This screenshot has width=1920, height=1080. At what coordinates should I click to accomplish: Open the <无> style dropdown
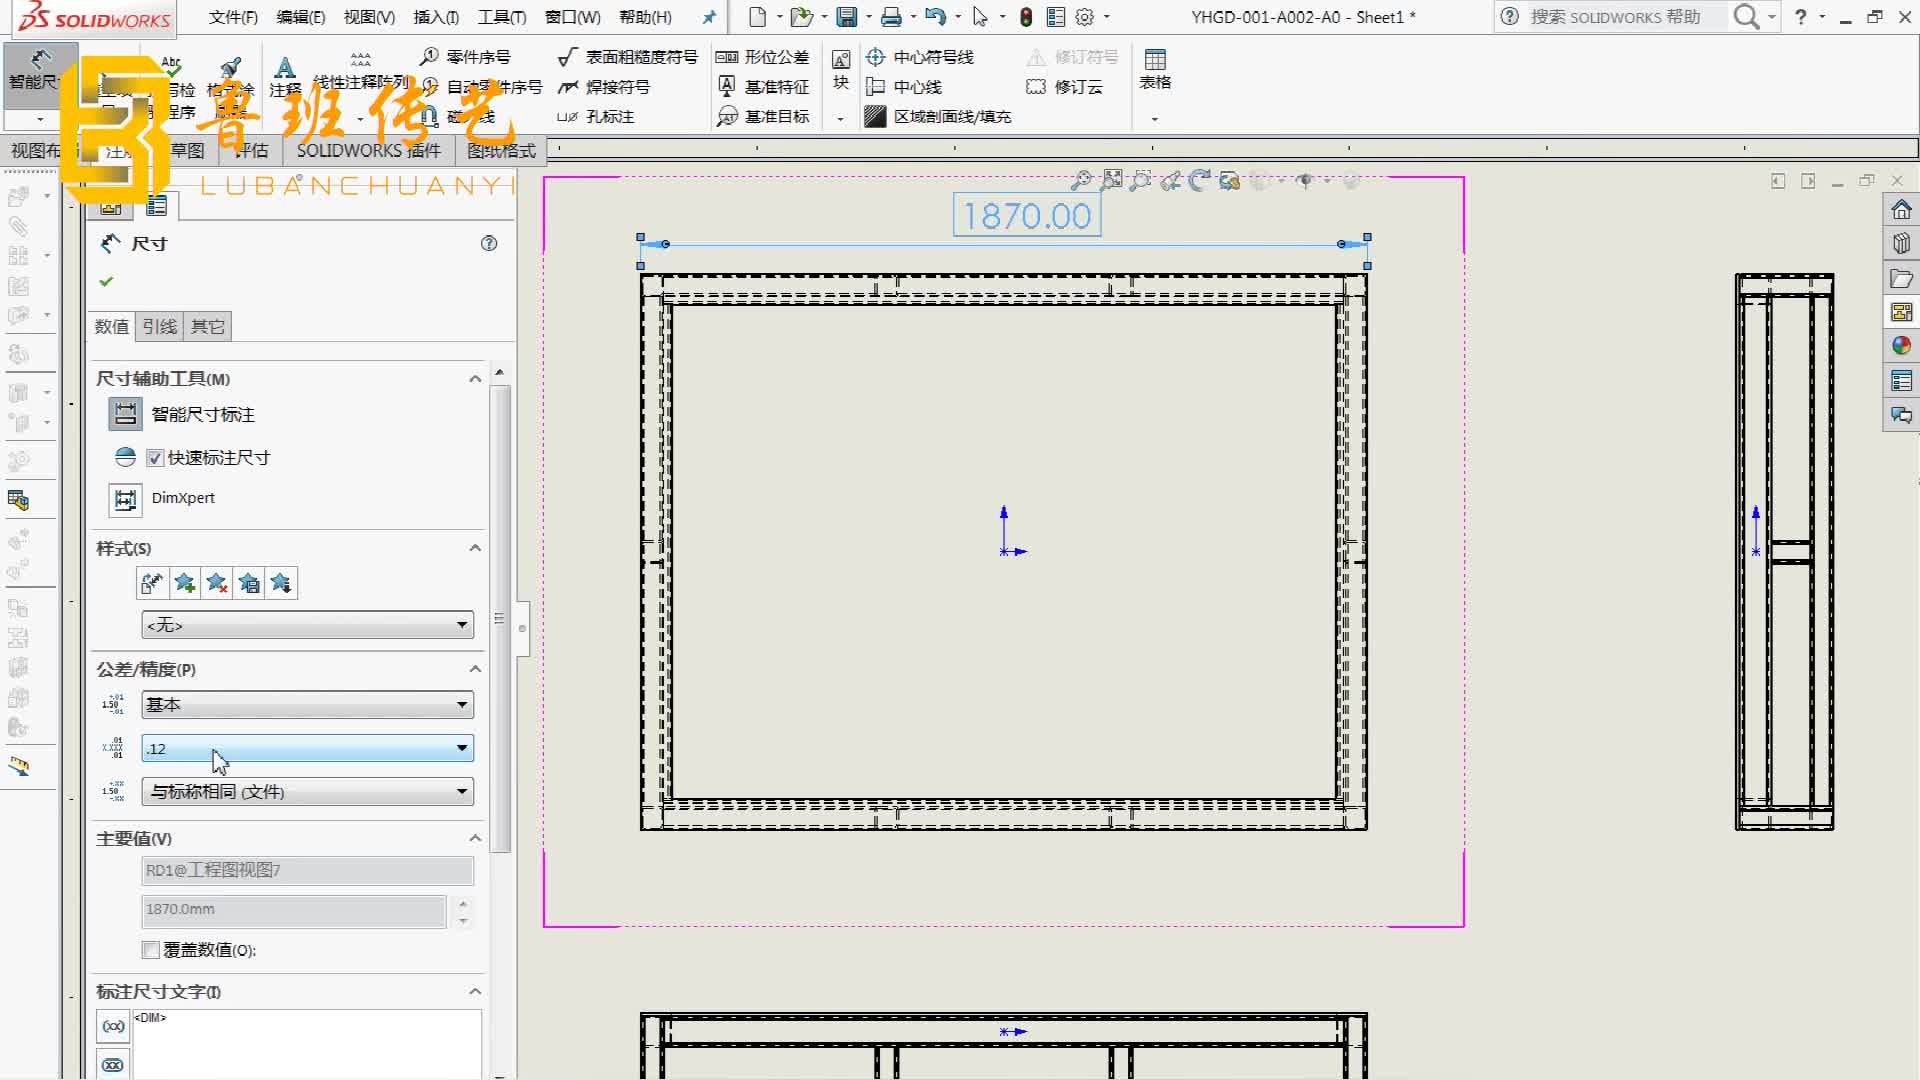[307, 625]
